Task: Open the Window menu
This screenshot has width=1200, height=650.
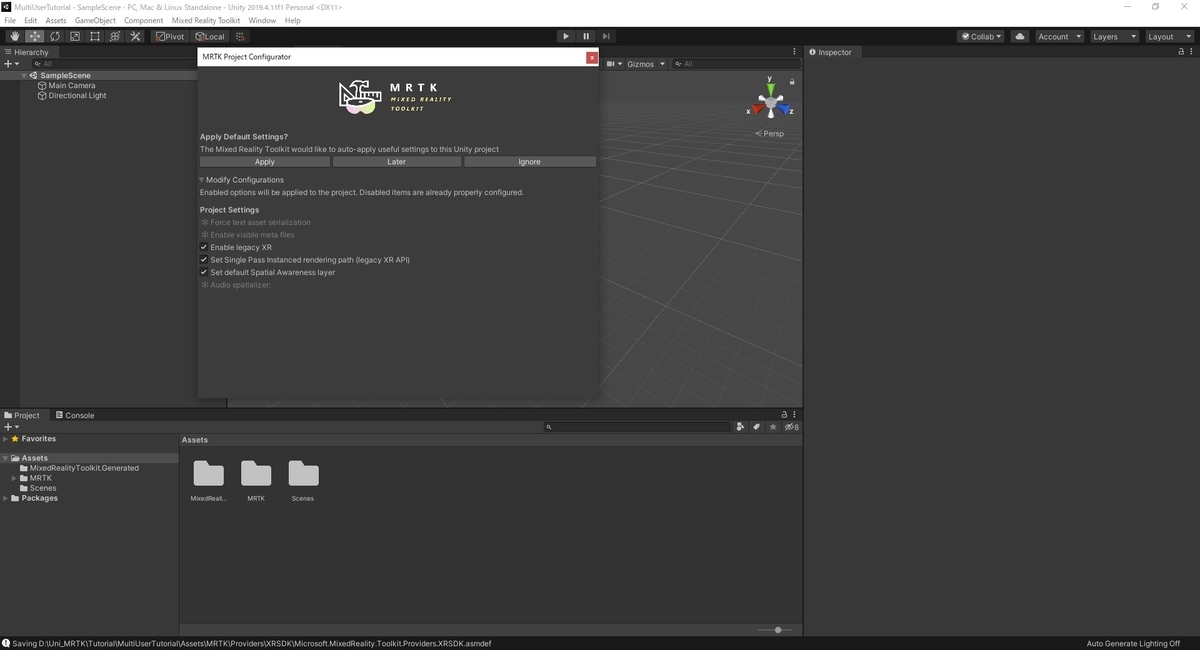Action: [x=262, y=20]
